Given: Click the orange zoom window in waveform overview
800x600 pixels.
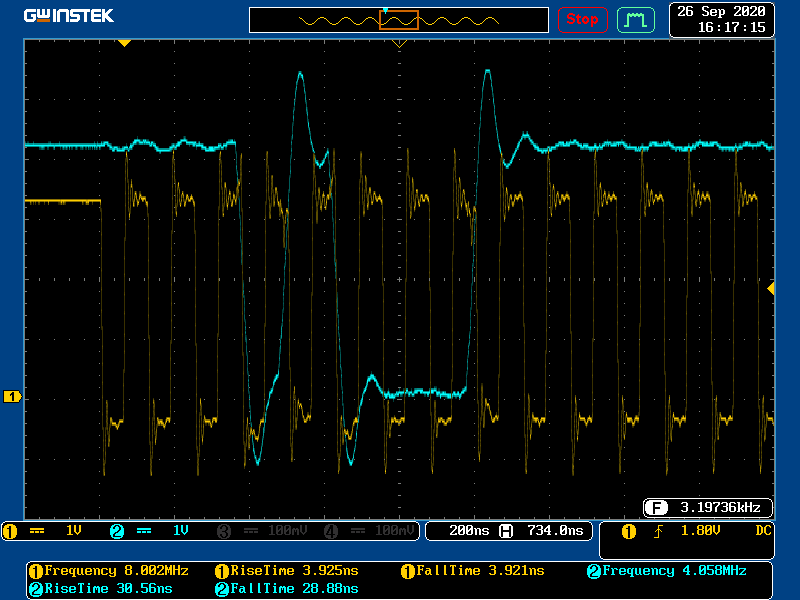Looking at the screenshot, I should [x=398, y=20].
